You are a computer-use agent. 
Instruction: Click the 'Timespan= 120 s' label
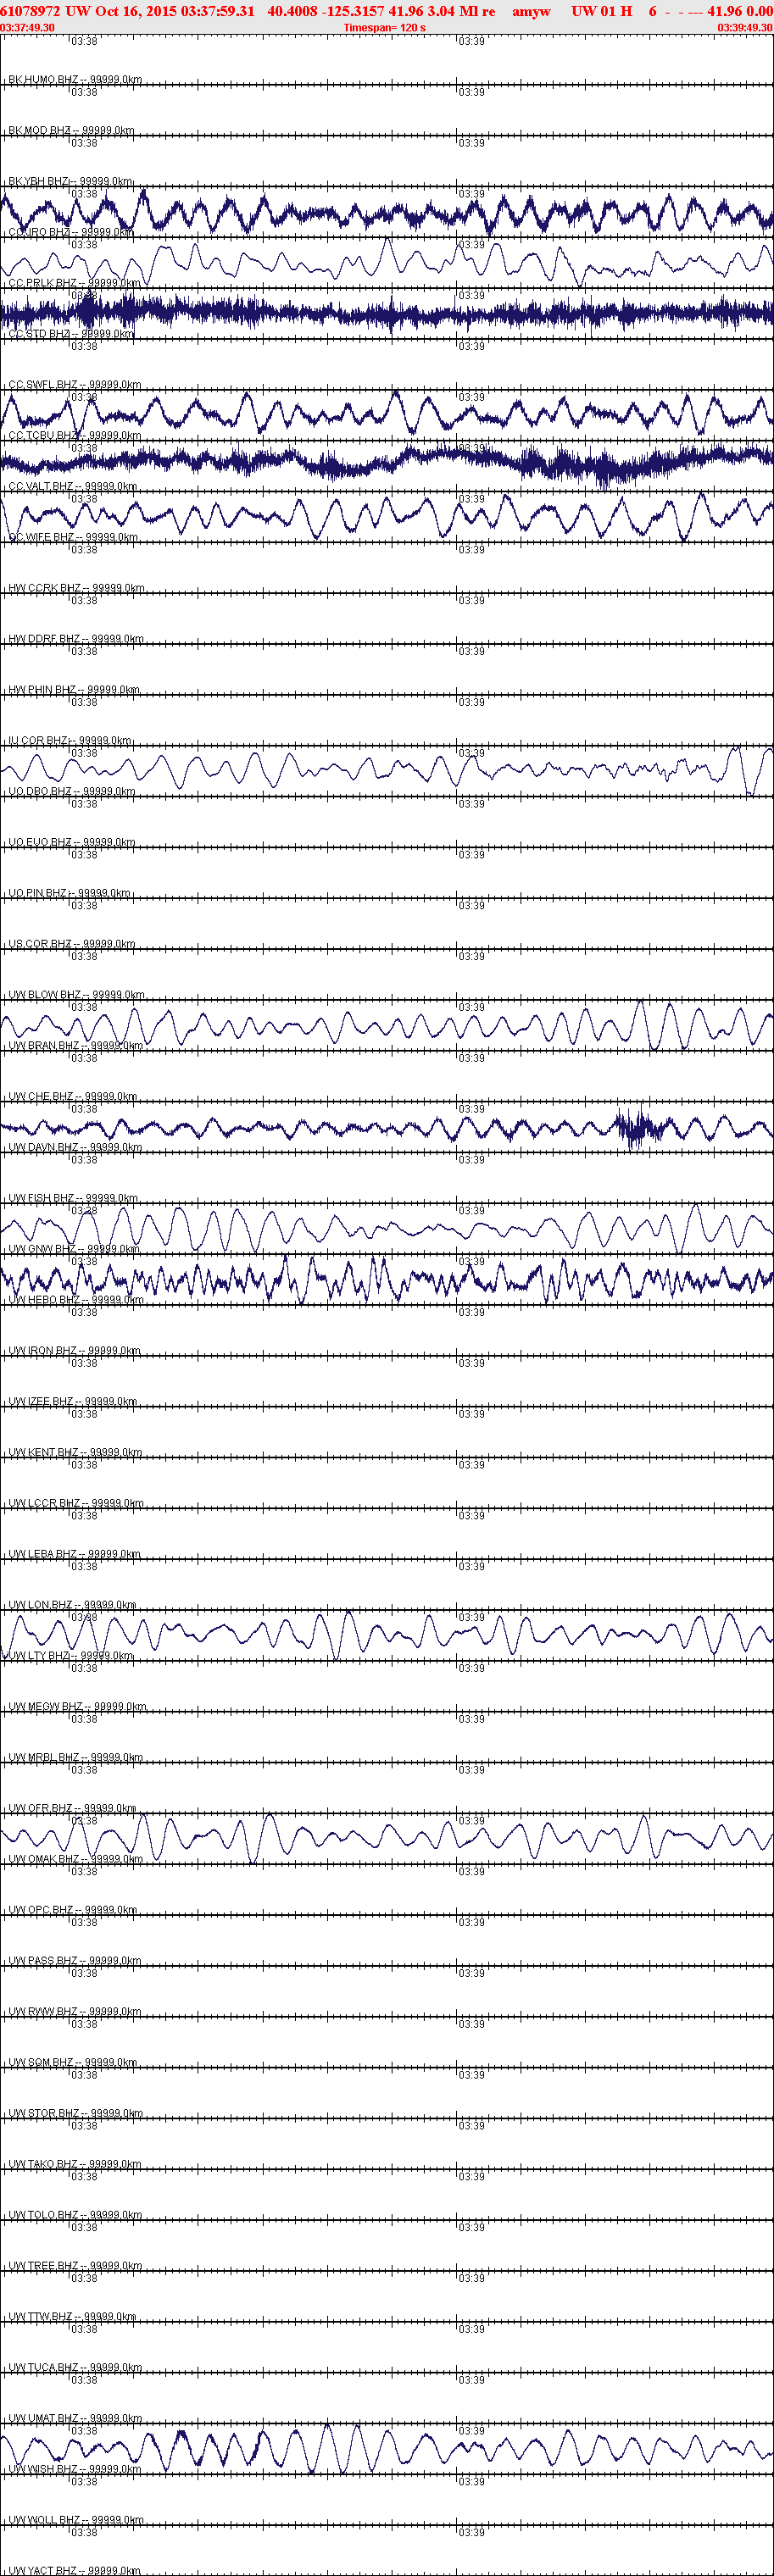click(x=385, y=28)
